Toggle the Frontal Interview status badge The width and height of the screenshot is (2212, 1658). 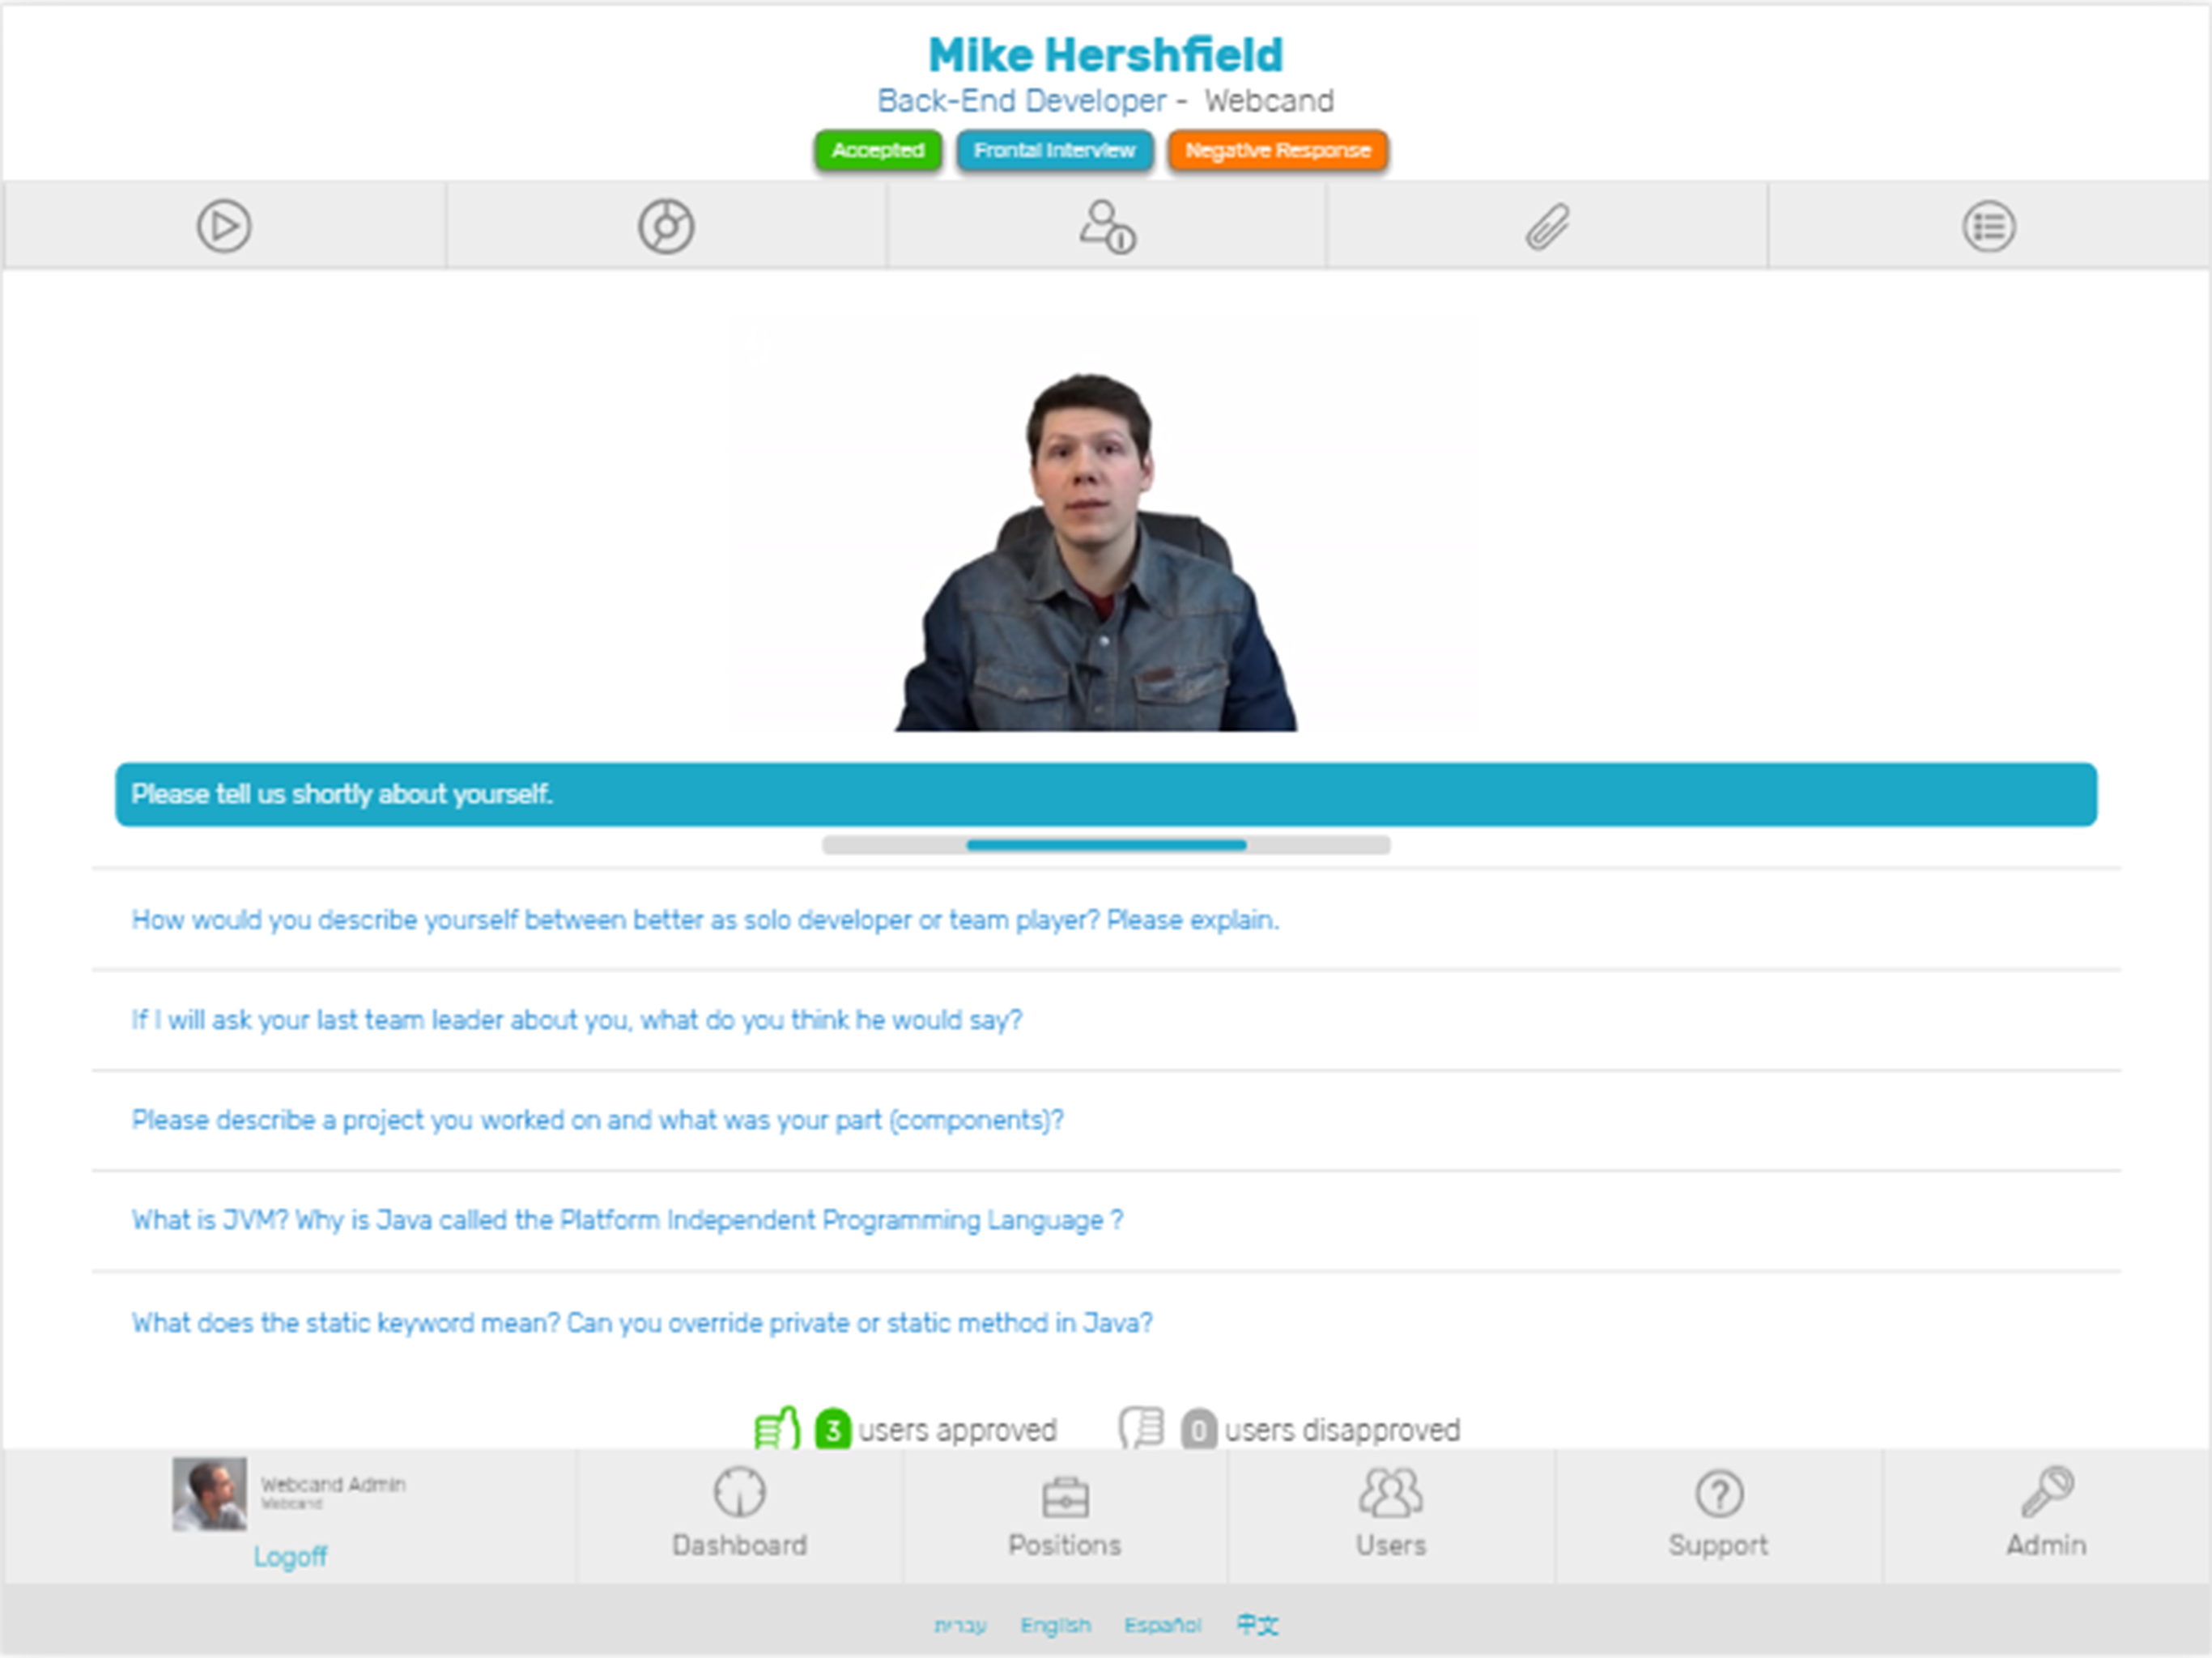[x=1054, y=151]
